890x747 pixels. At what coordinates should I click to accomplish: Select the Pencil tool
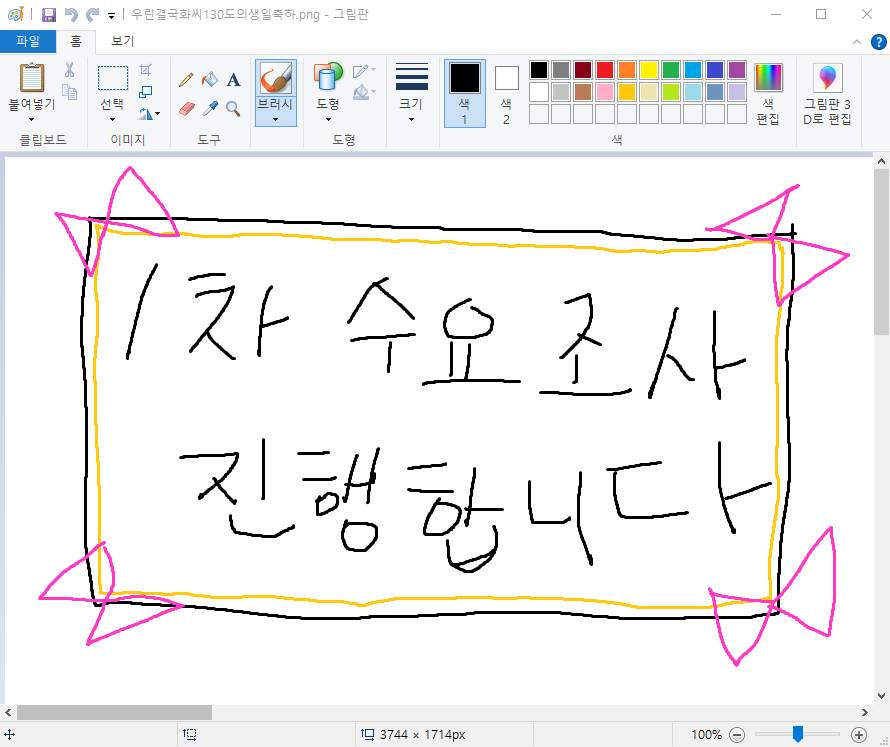(x=186, y=79)
